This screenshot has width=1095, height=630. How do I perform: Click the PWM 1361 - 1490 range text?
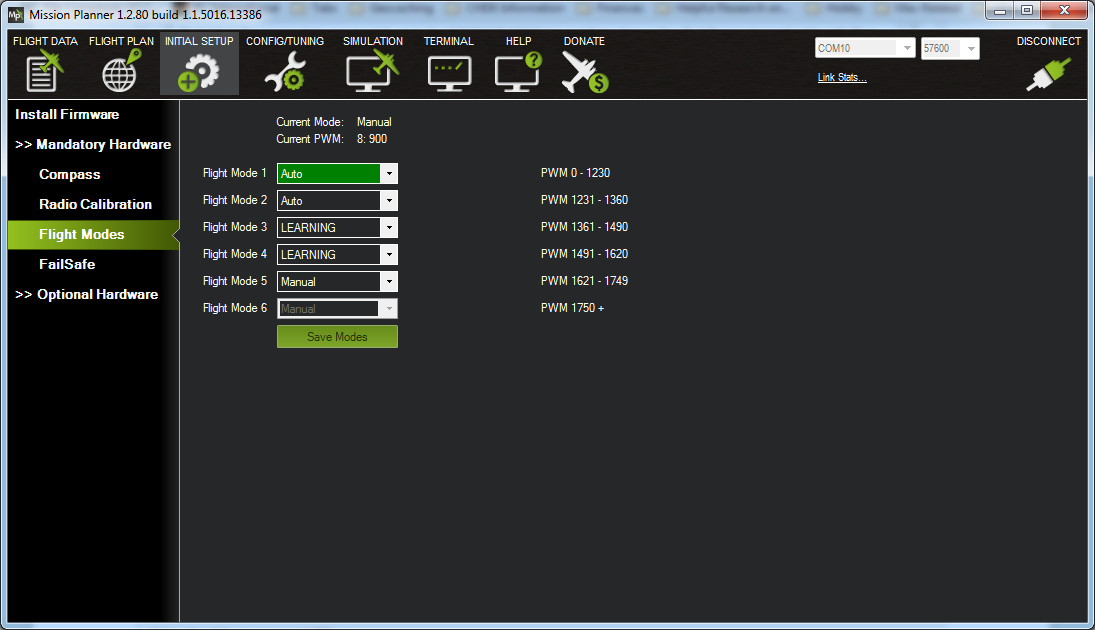tap(585, 227)
